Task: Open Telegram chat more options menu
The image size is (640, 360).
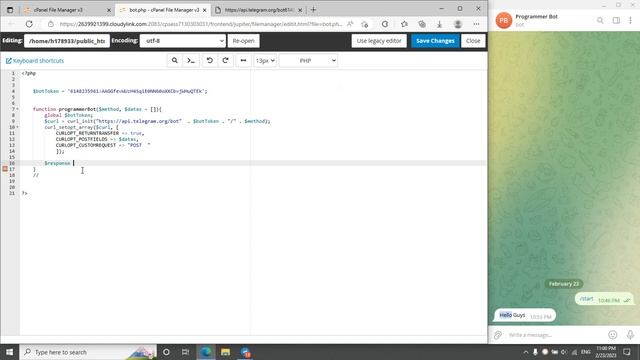Action: click(x=631, y=20)
